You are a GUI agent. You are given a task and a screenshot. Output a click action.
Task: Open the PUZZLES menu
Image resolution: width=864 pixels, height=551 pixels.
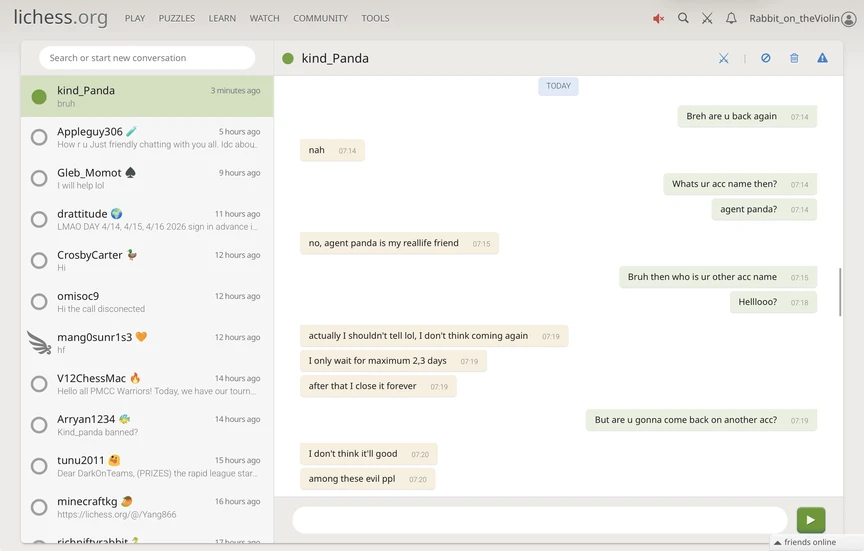177,18
